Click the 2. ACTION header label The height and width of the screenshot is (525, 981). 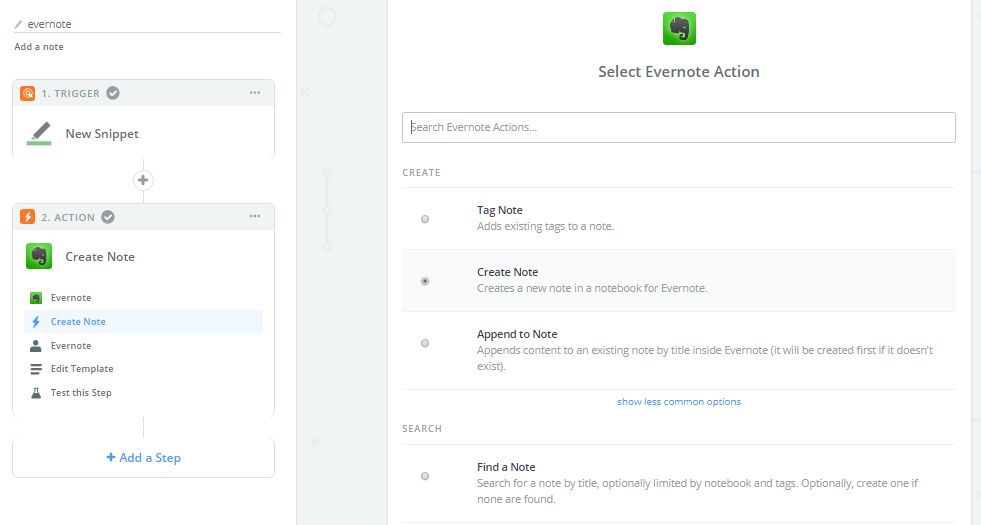tap(68, 217)
